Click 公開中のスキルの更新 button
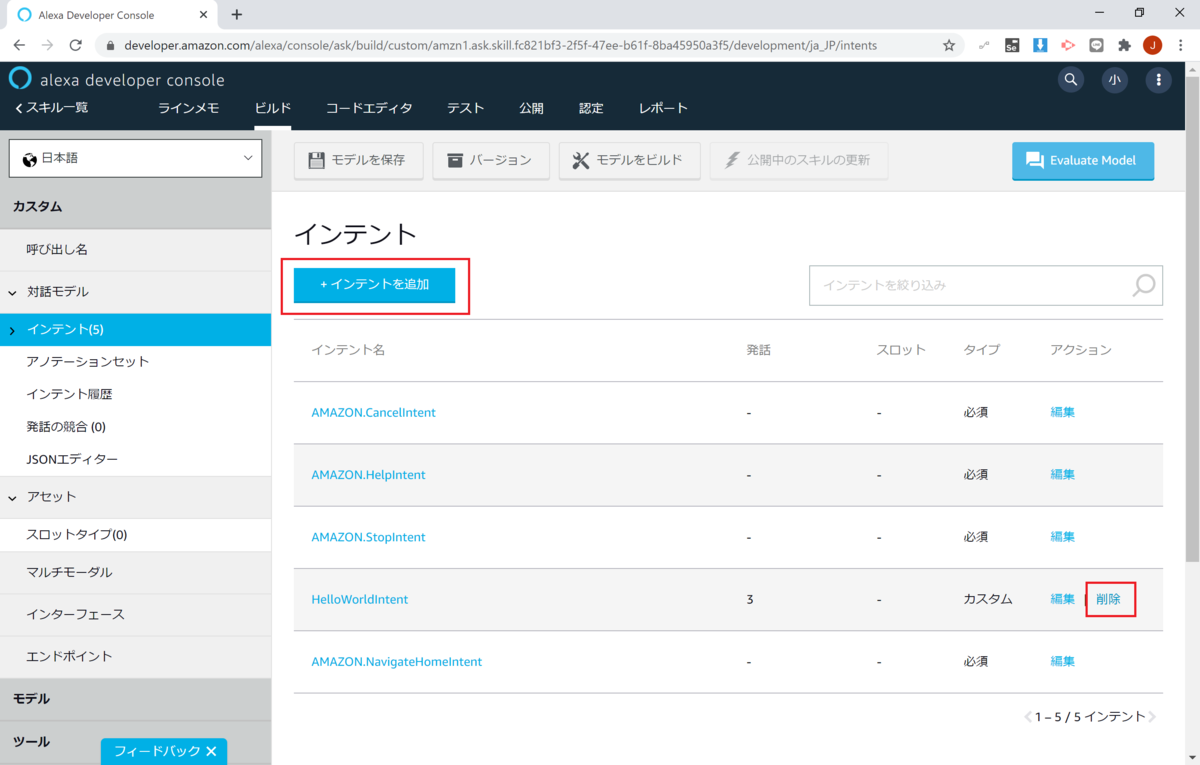1200x765 pixels. pyautogui.click(x=798, y=160)
